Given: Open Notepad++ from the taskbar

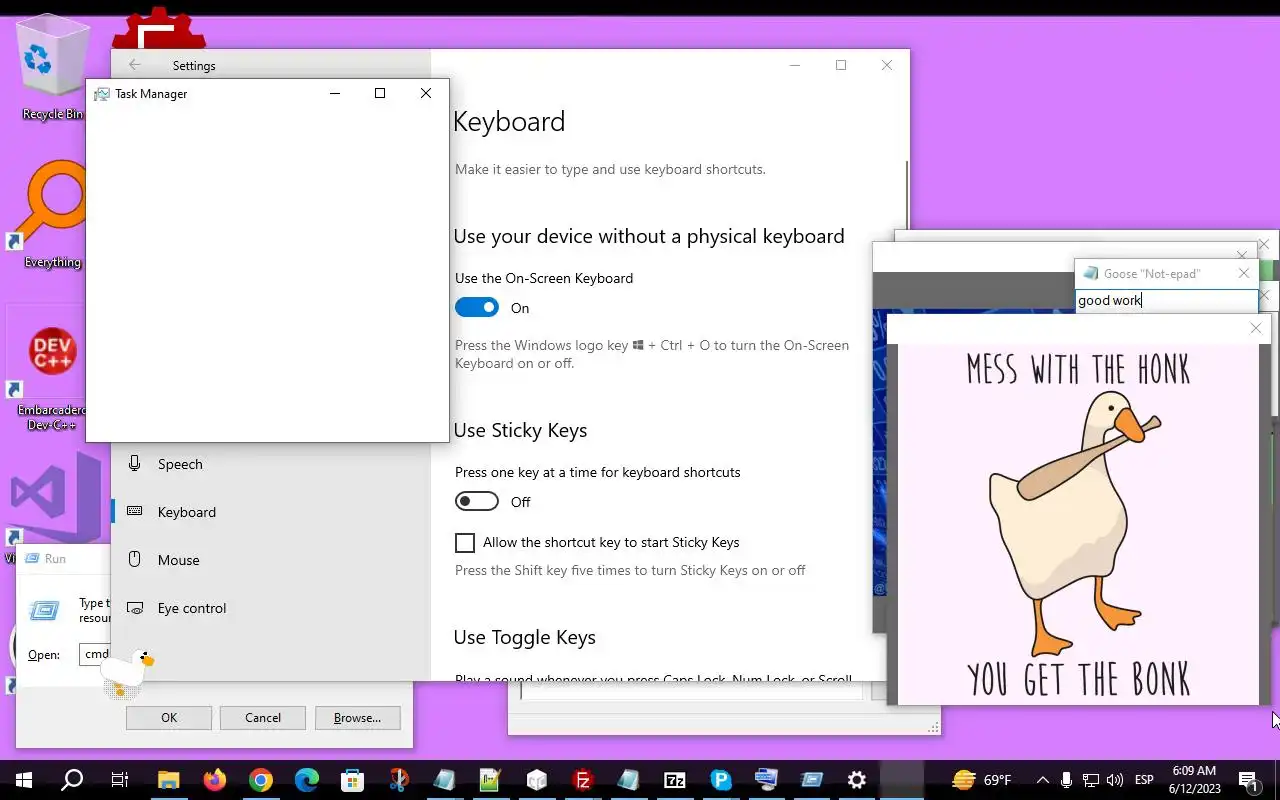Looking at the screenshot, I should pyautogui.click(x=490, y=780).
